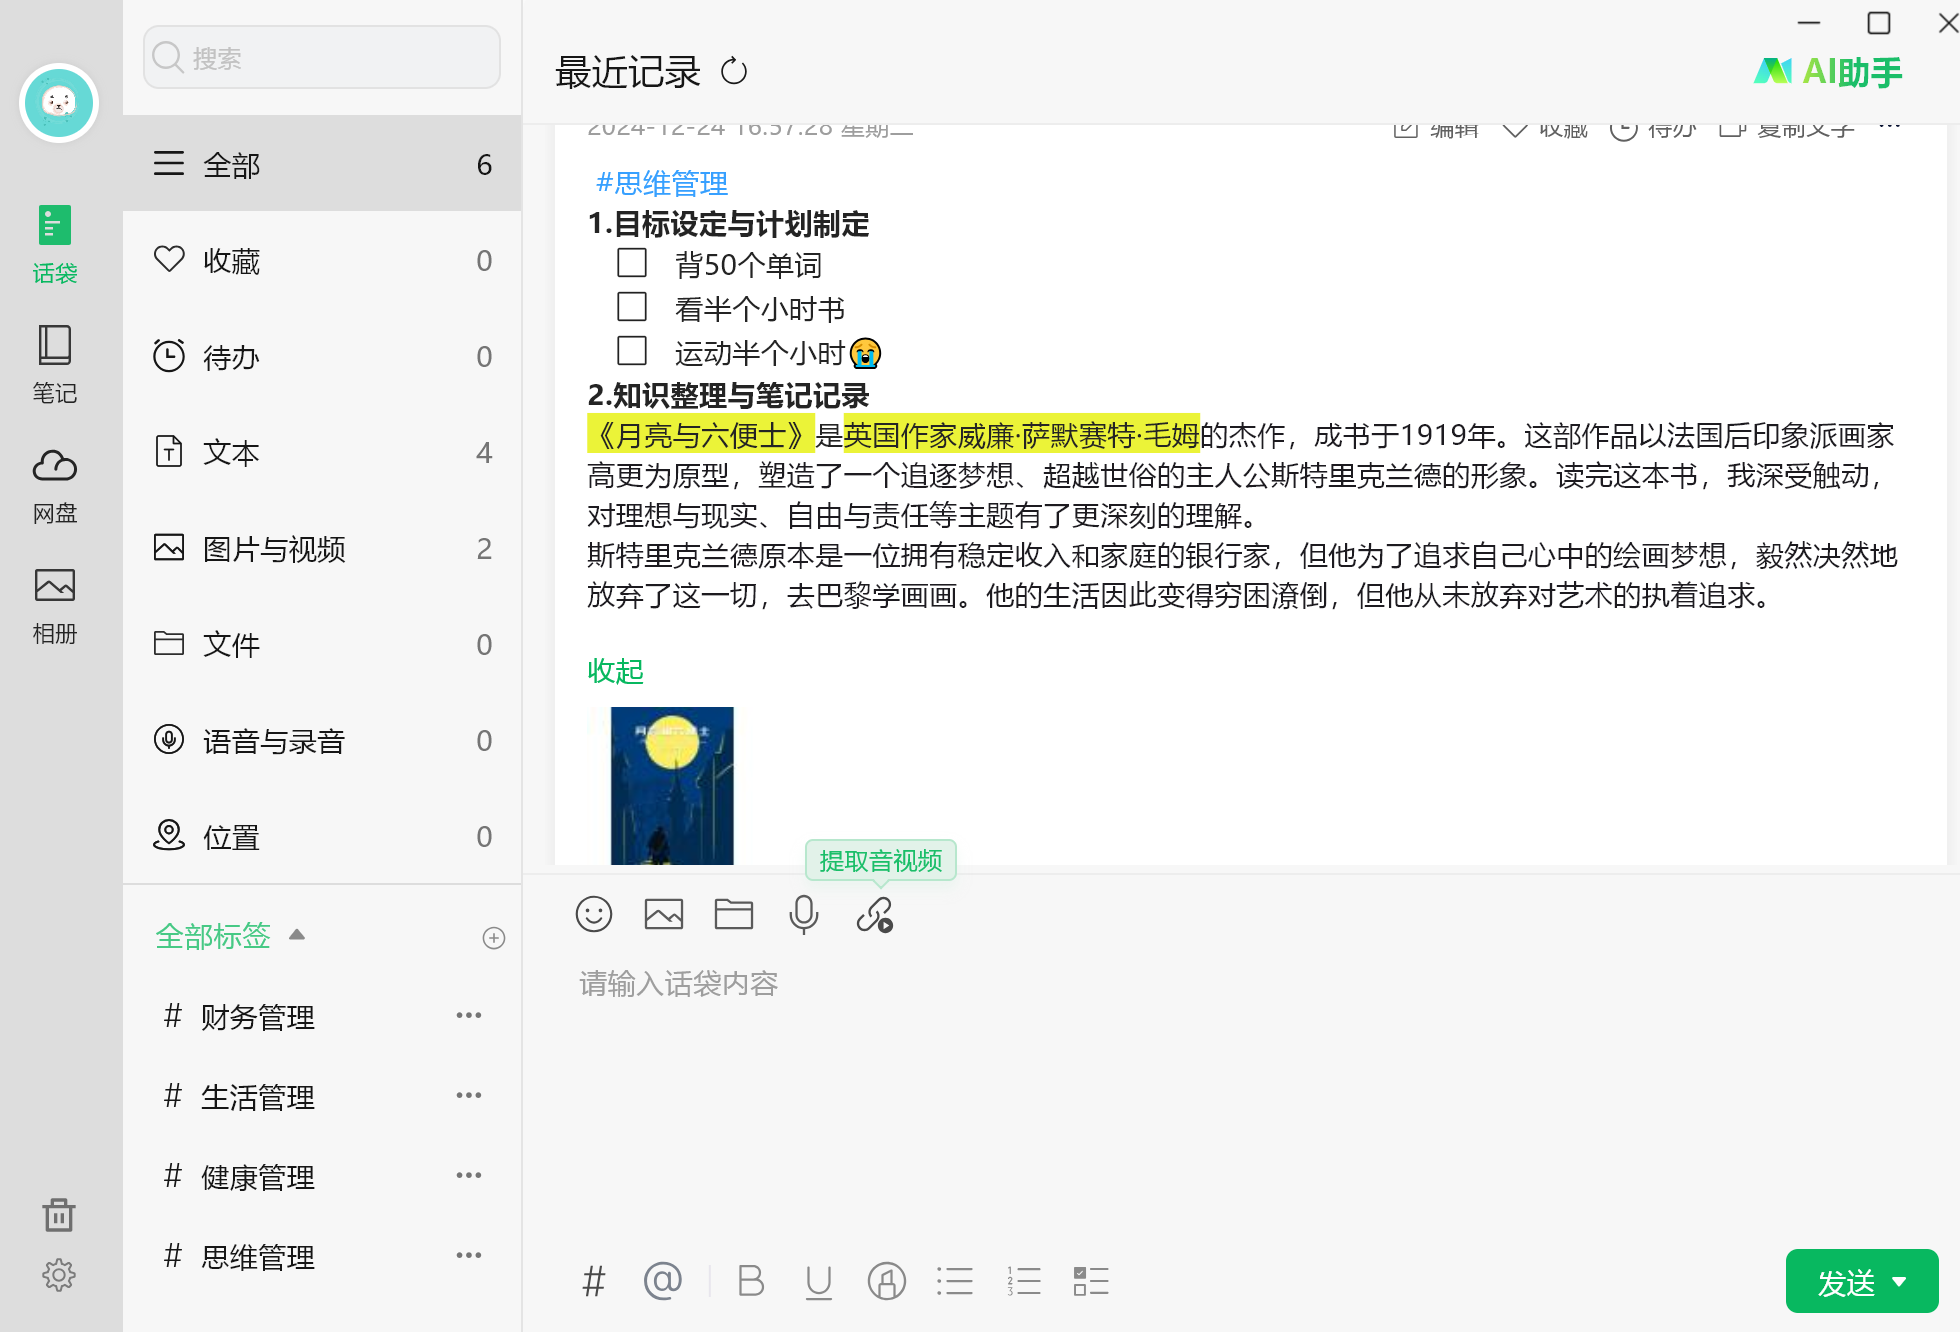Check the 背50个单词 checkbox
The image size is (1960, 1332).
point(632,263)
